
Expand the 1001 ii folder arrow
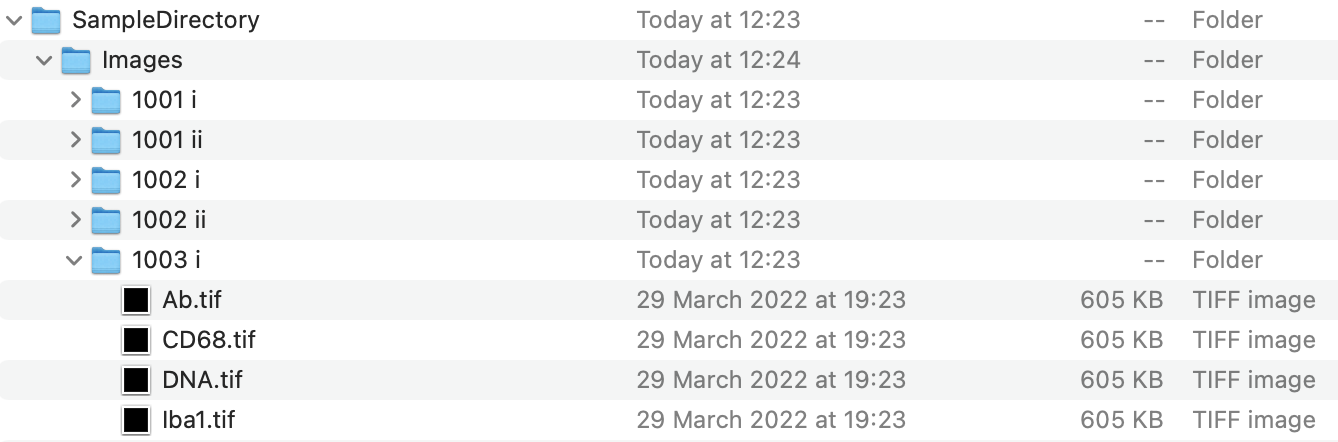click(x=75, y=140)
